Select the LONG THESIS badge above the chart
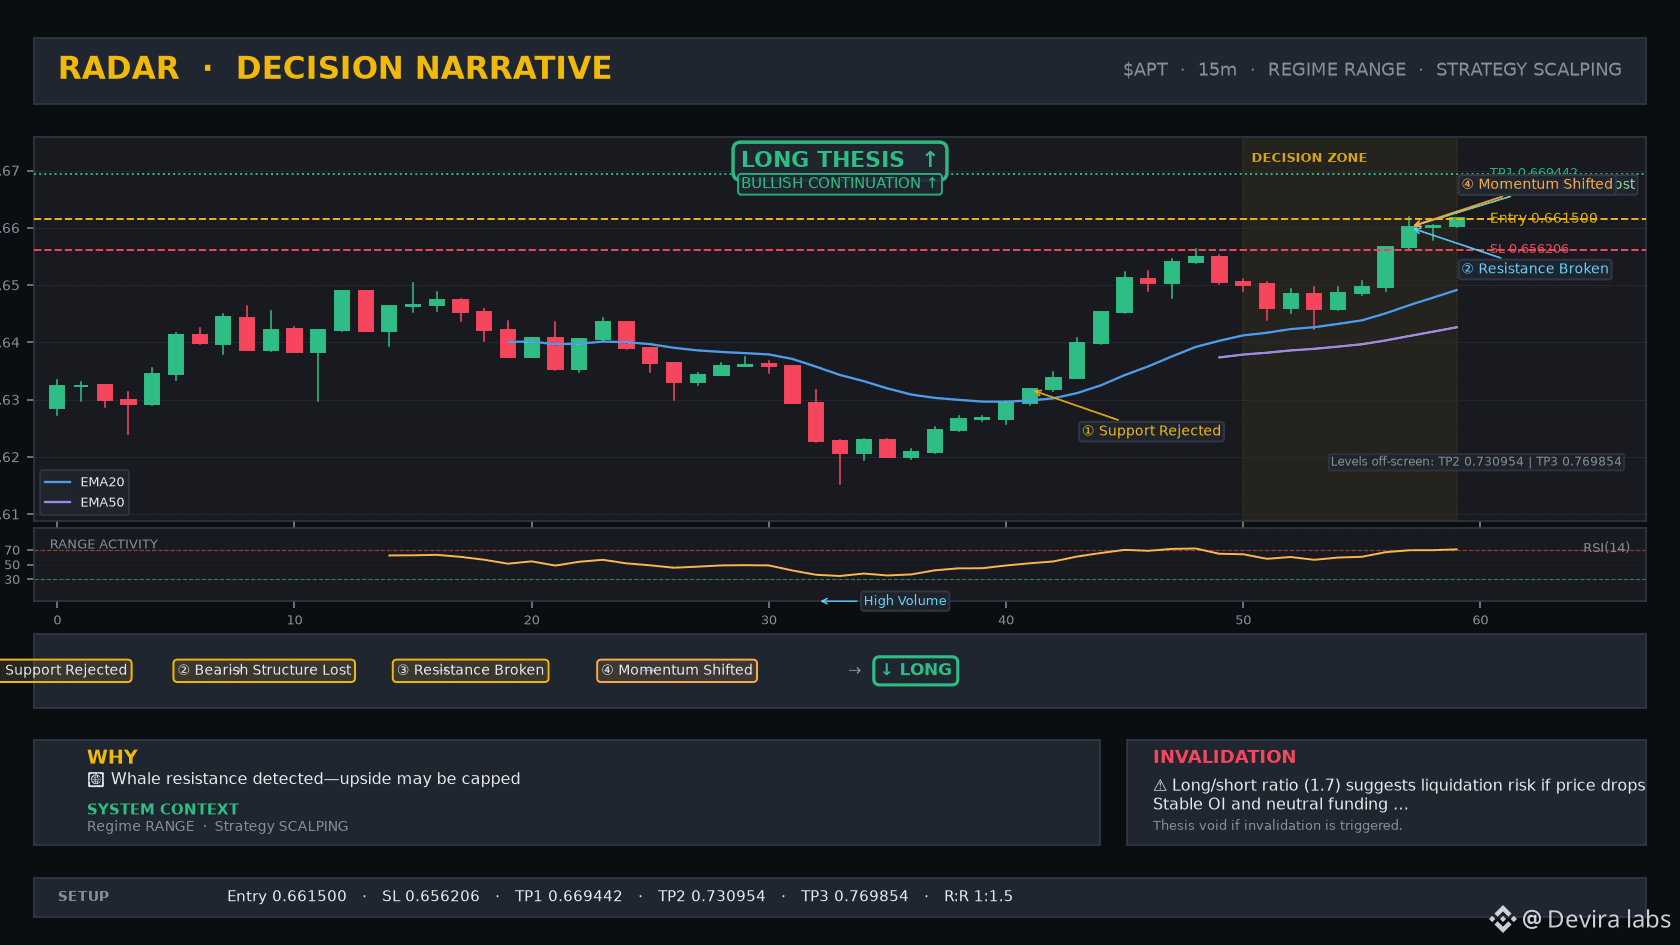The width and height of the screenshot is (1680, 945). [839, 160]
